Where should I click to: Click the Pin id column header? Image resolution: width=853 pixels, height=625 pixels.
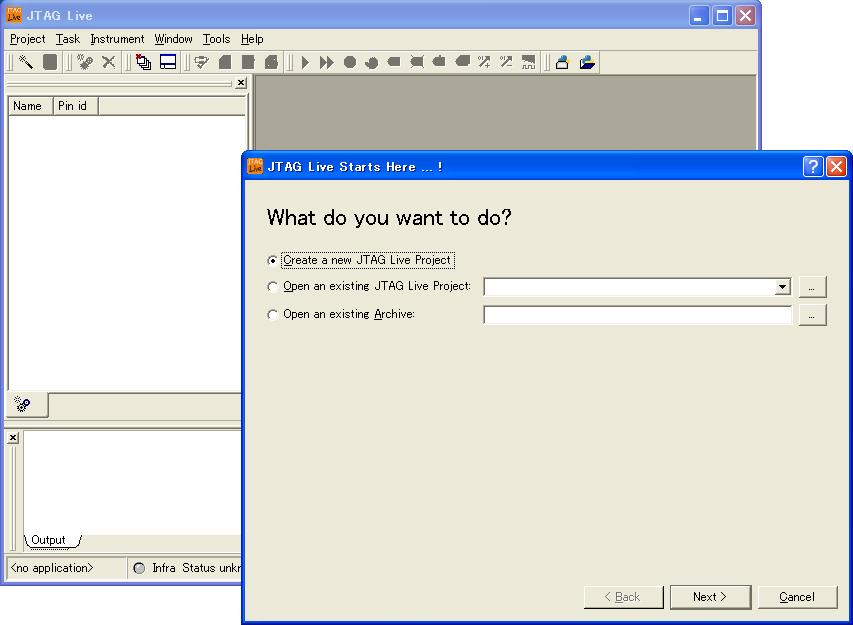(x=76, y=106)
